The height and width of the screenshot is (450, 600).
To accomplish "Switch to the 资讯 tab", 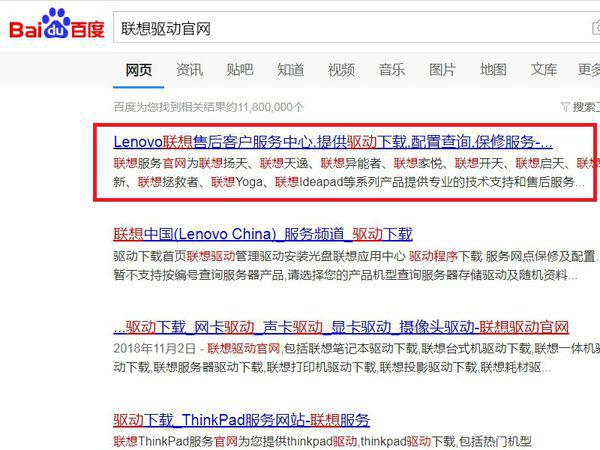I will click(x=189, y=70).
